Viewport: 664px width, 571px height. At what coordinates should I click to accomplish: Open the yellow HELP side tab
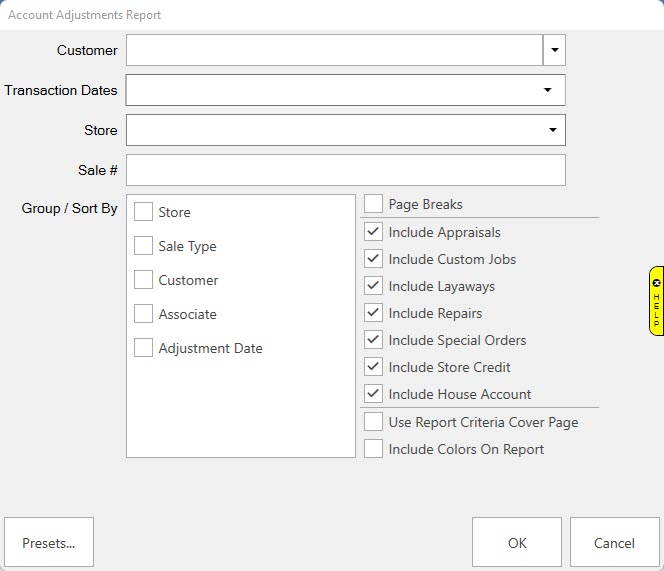click(656, 300)
